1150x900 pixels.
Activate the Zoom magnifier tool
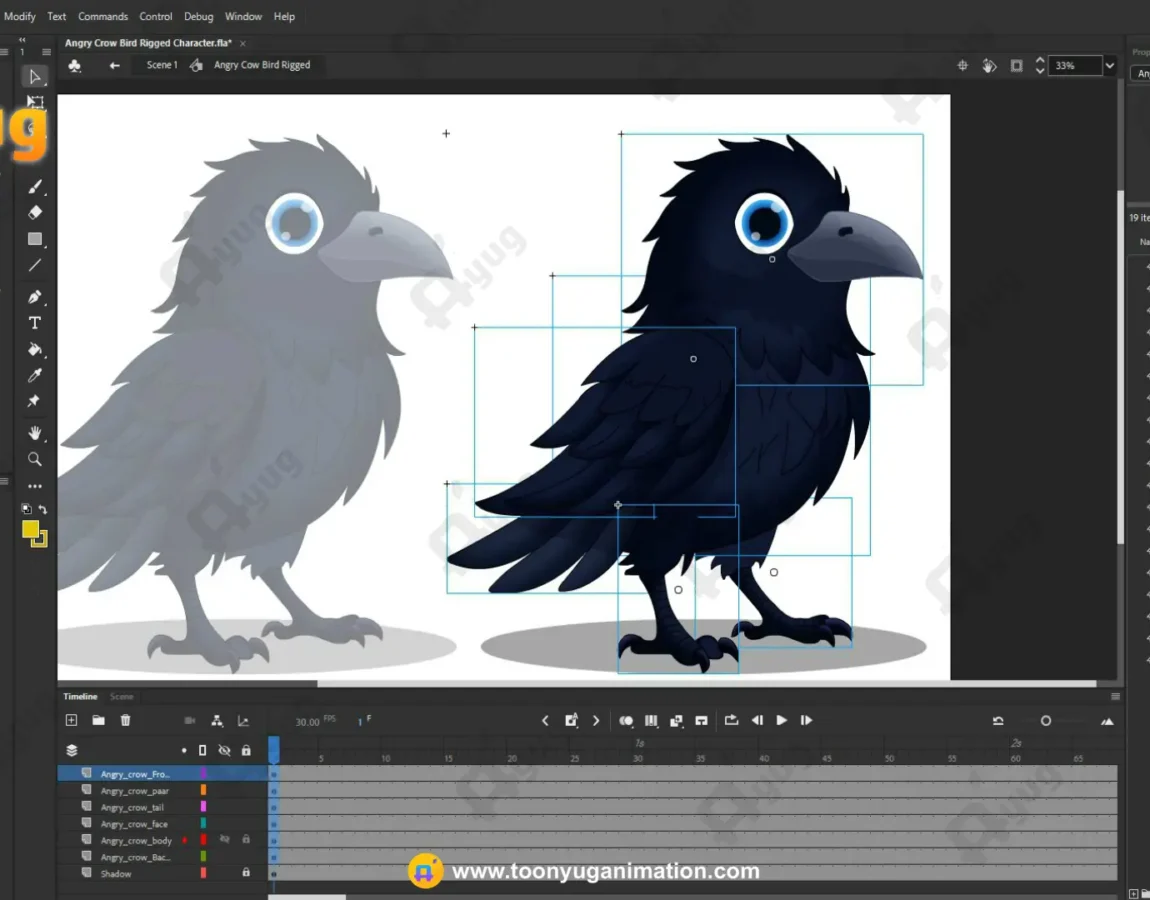[x=34, y=459]
